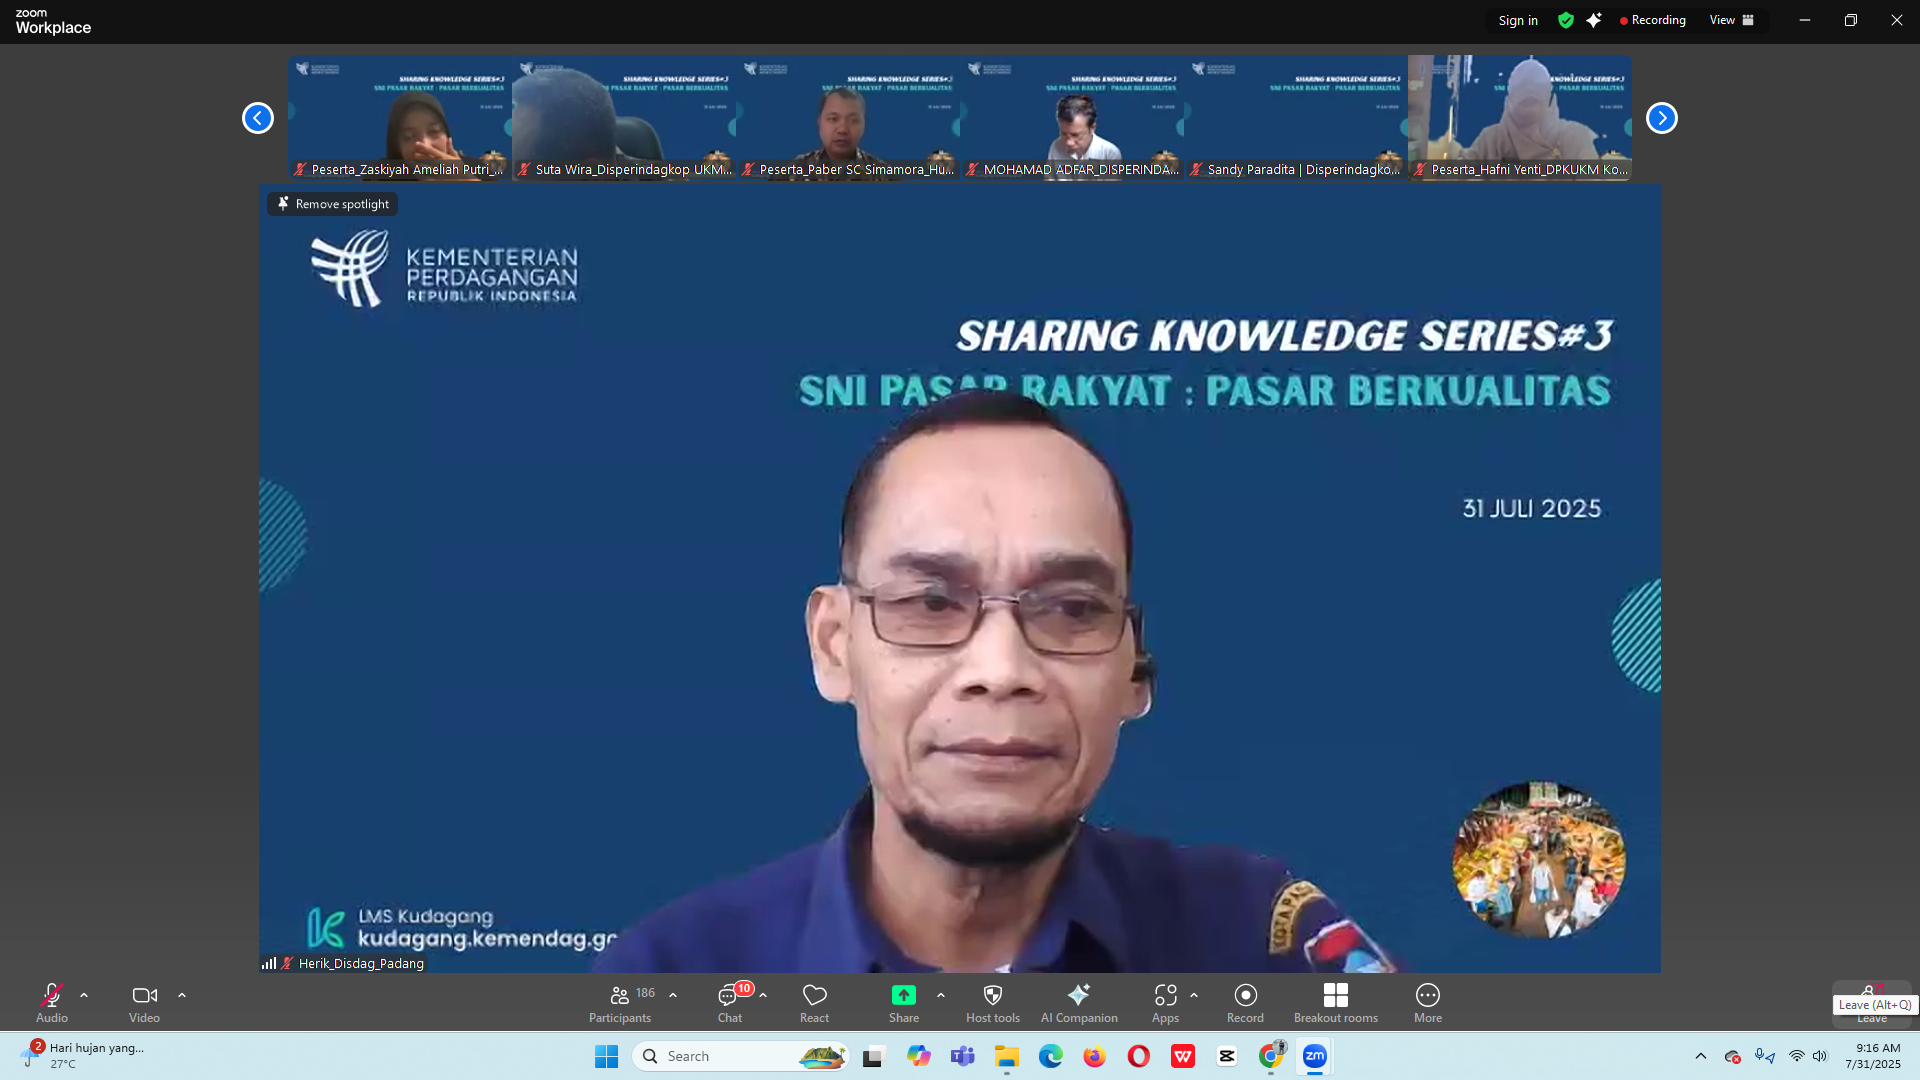Open AI Companion
This screenshot has width=1920, height=1080.
click(x=1079, y=1003)
